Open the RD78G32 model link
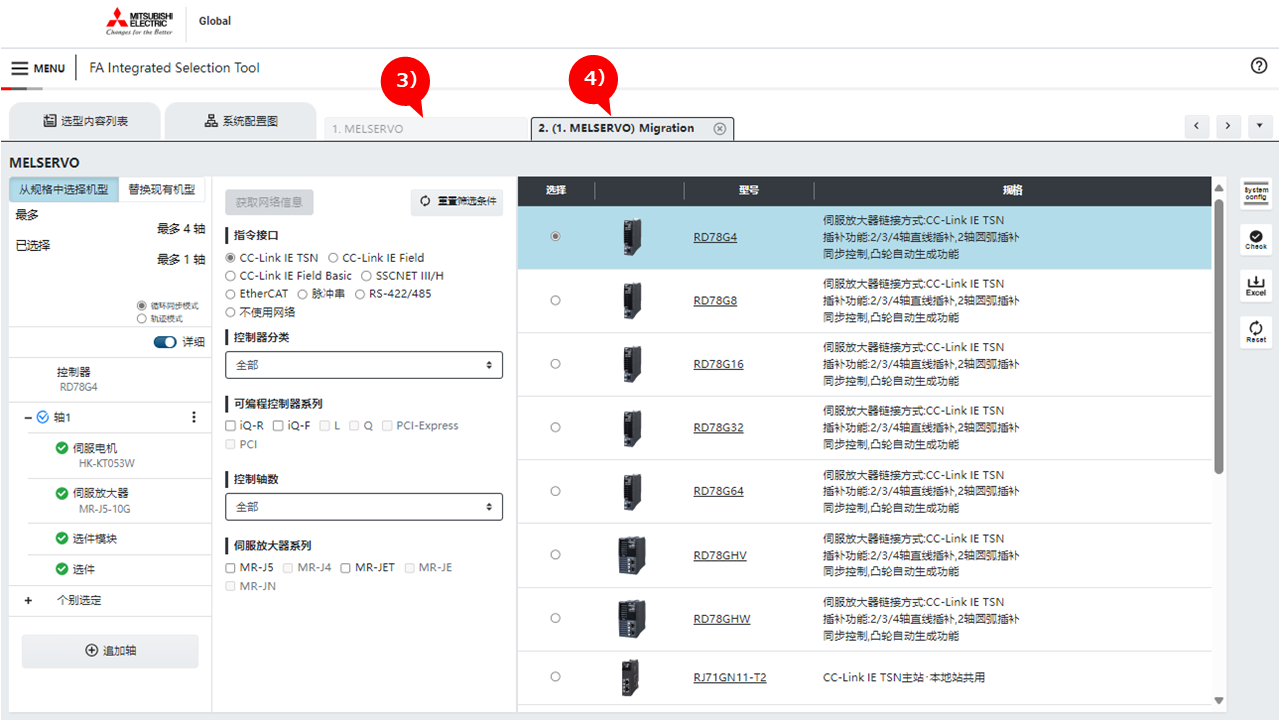Image resolution: width=1280 pixels, height=720 pixels. [x=718, y=428]
